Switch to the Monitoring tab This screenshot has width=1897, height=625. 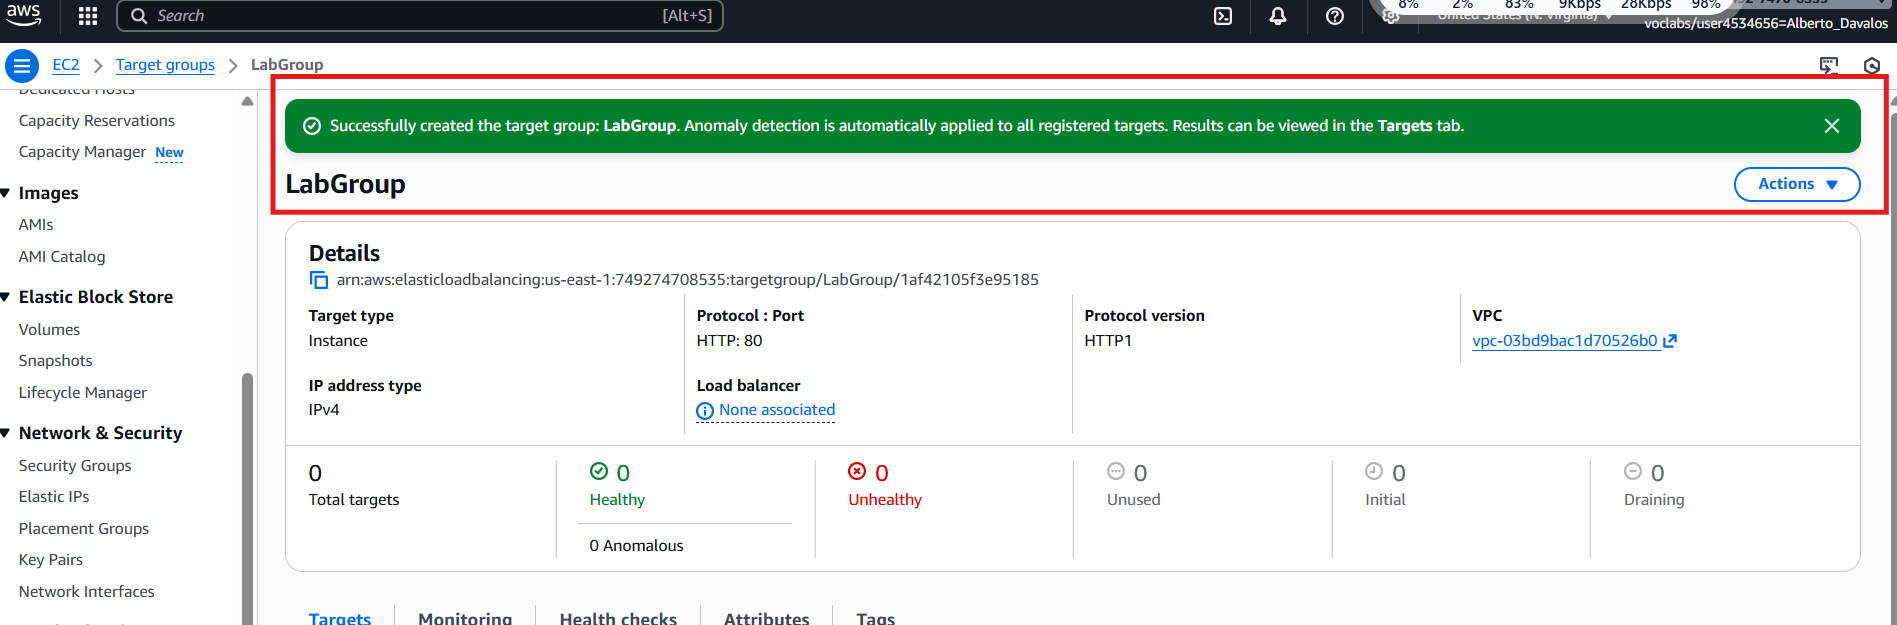click(x=465, y=618)
